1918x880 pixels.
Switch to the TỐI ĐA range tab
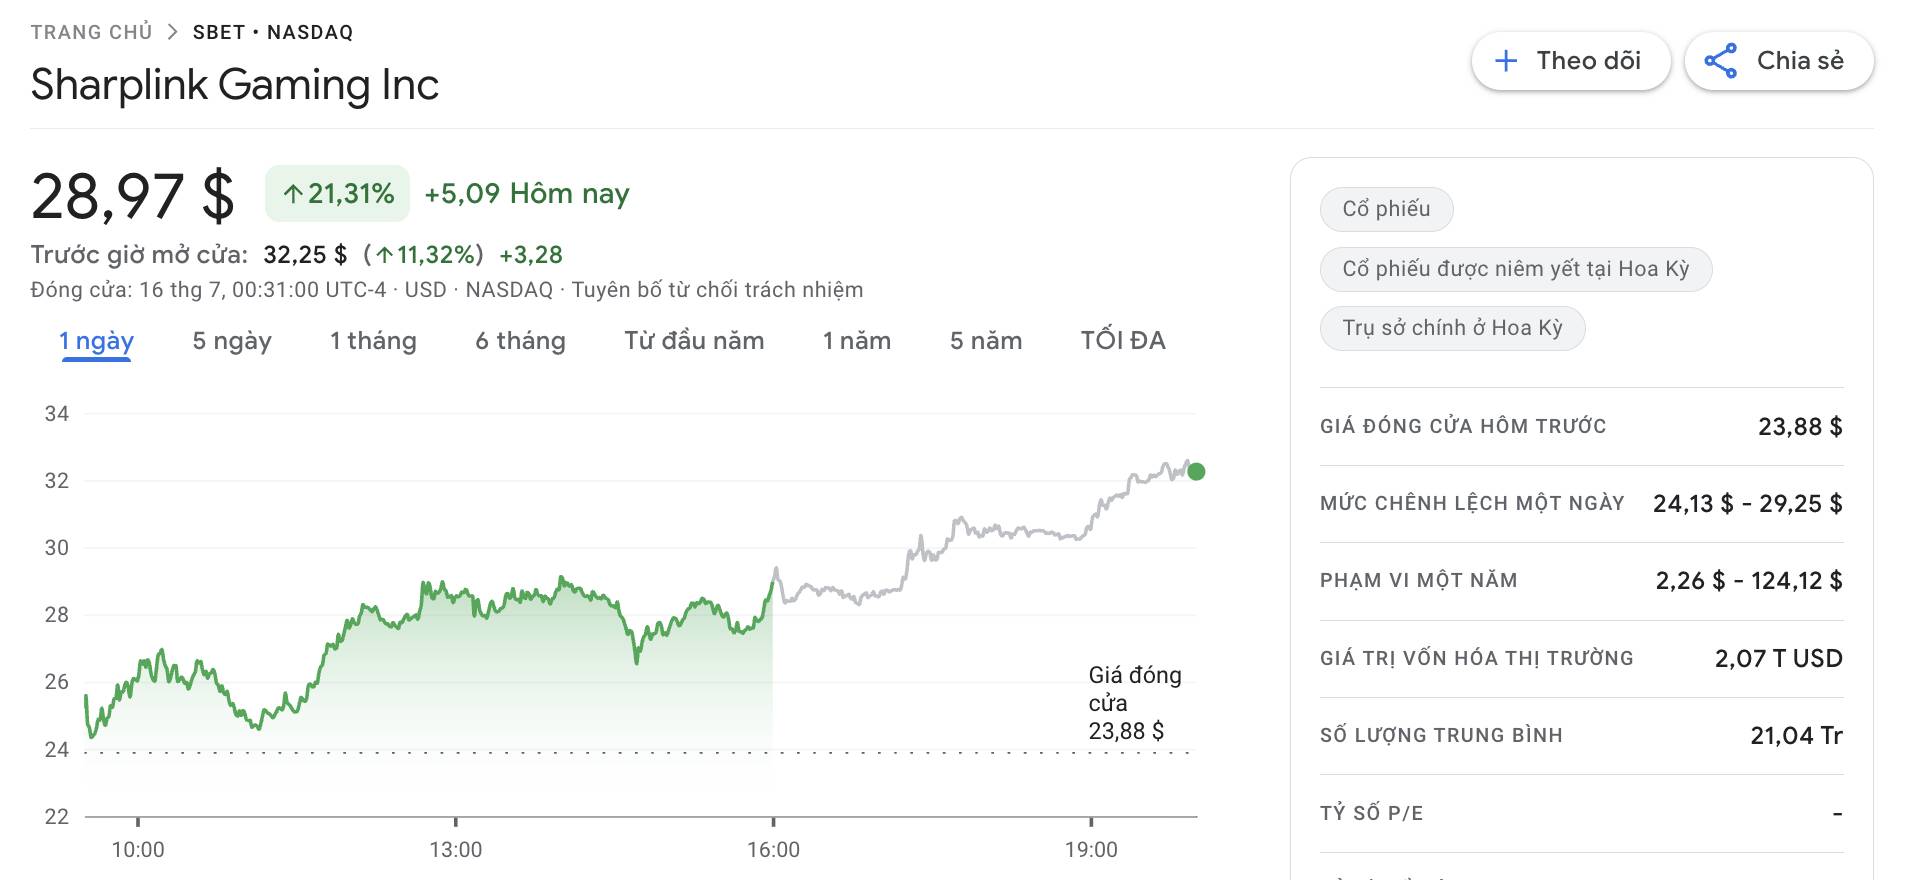point(1123,341)
